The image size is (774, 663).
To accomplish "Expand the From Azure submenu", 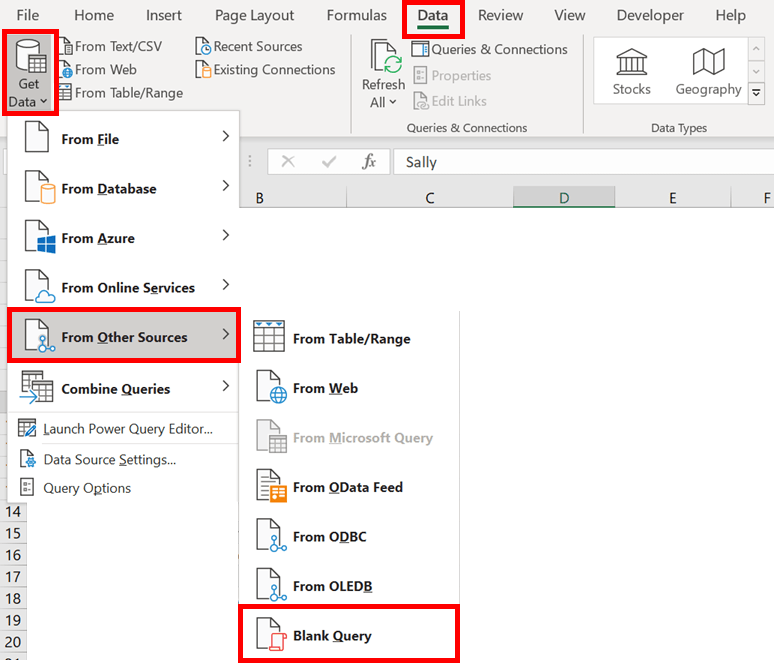I will [123, 237].
